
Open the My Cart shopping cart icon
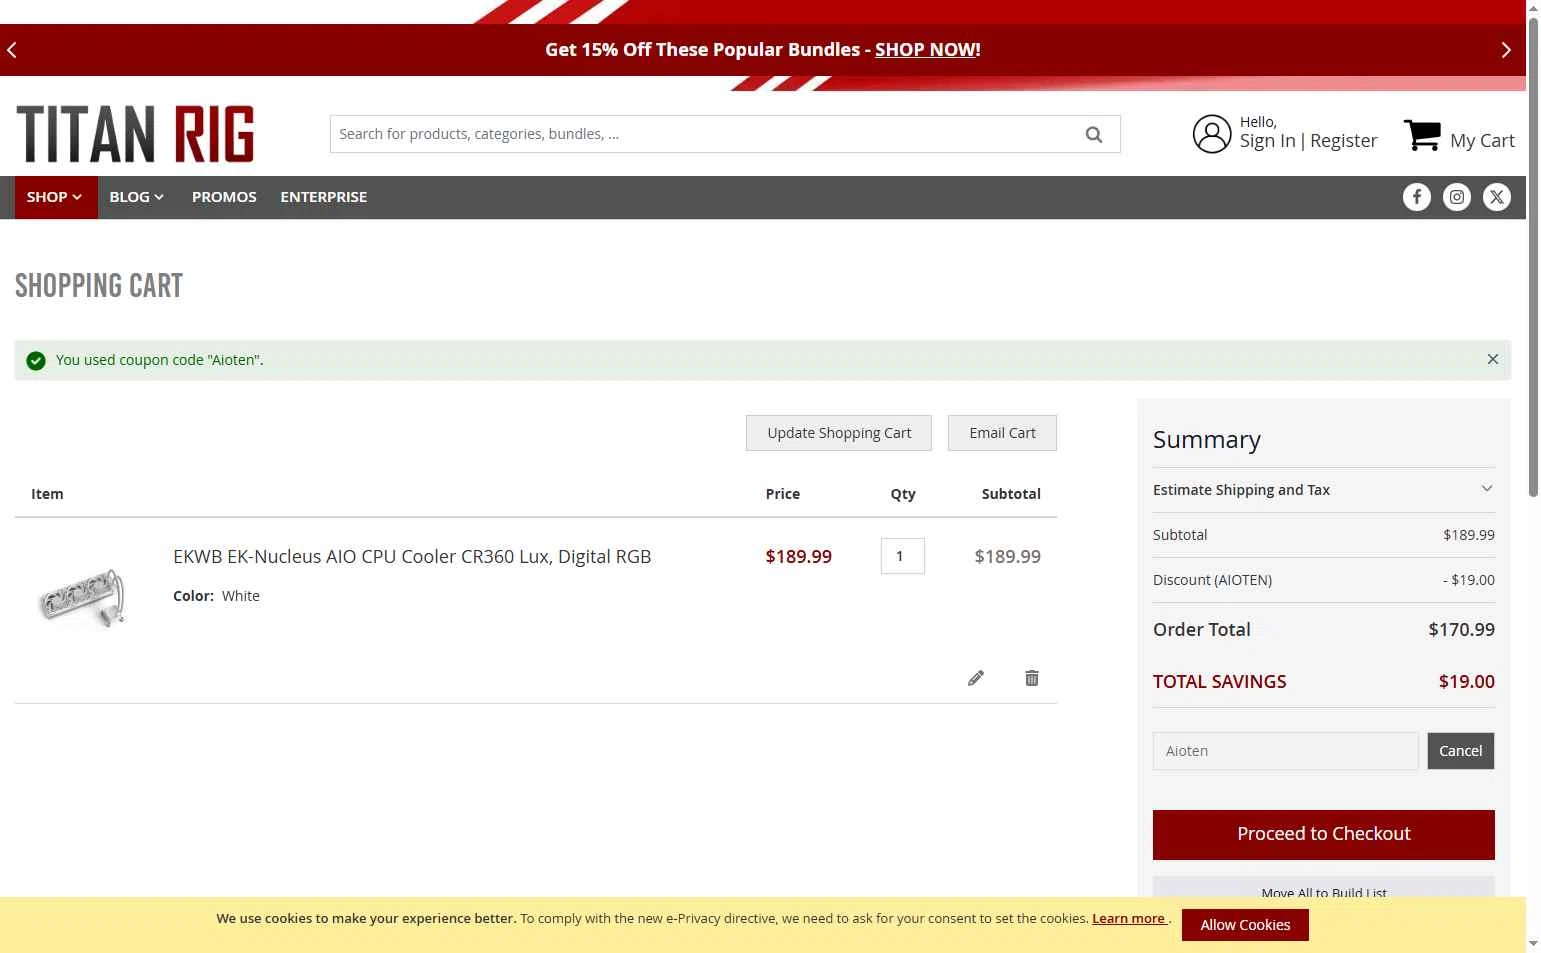pyautogui.click(x=1422, y=134)
